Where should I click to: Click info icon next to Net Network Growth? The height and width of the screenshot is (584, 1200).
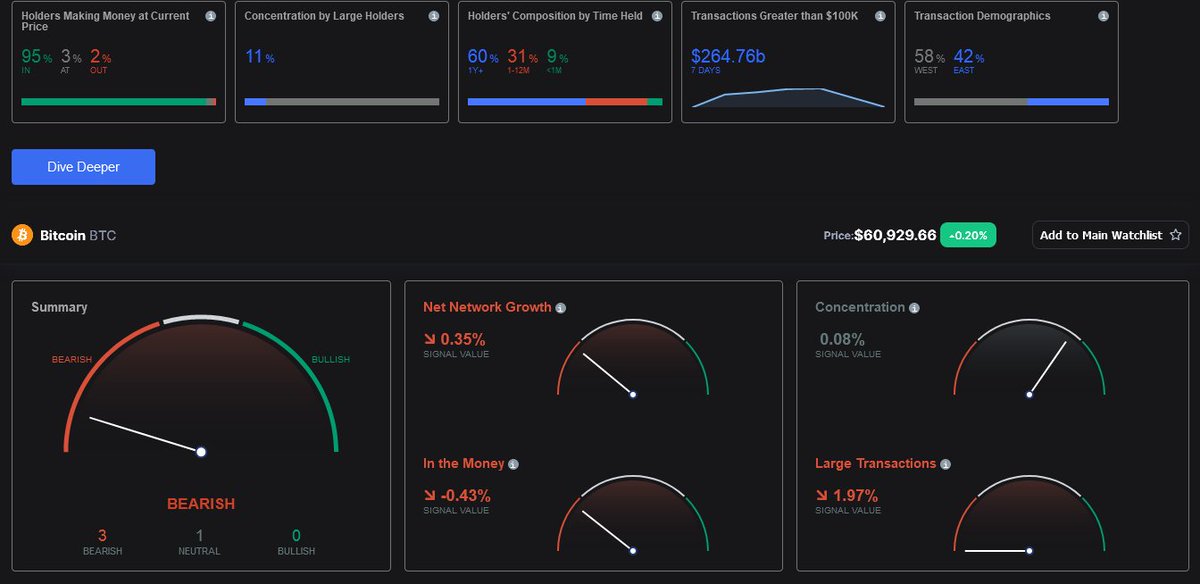click(x=561, y=308)
